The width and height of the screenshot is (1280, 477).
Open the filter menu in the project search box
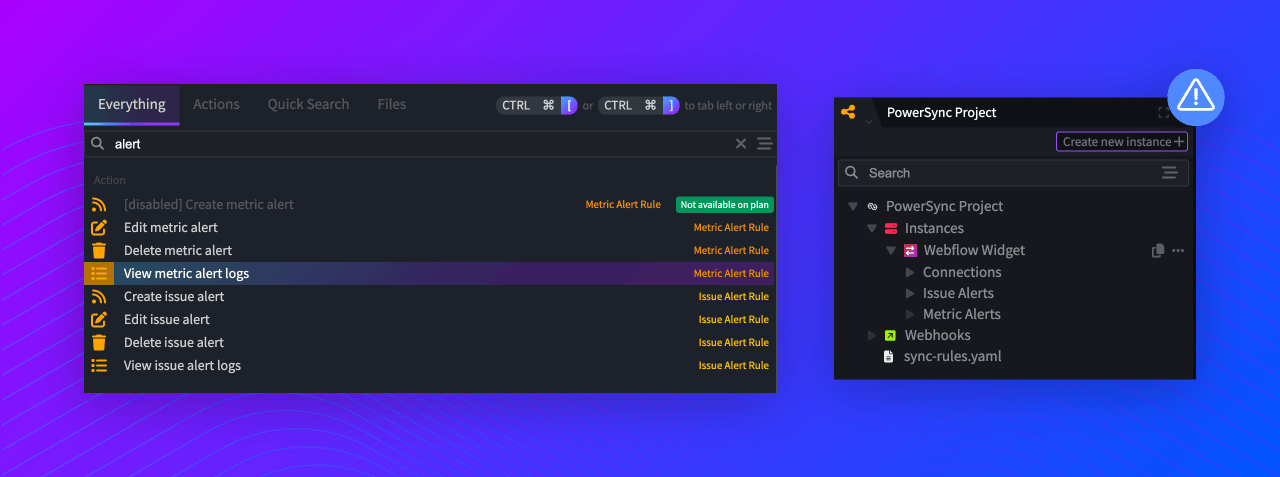point(1170,173)
